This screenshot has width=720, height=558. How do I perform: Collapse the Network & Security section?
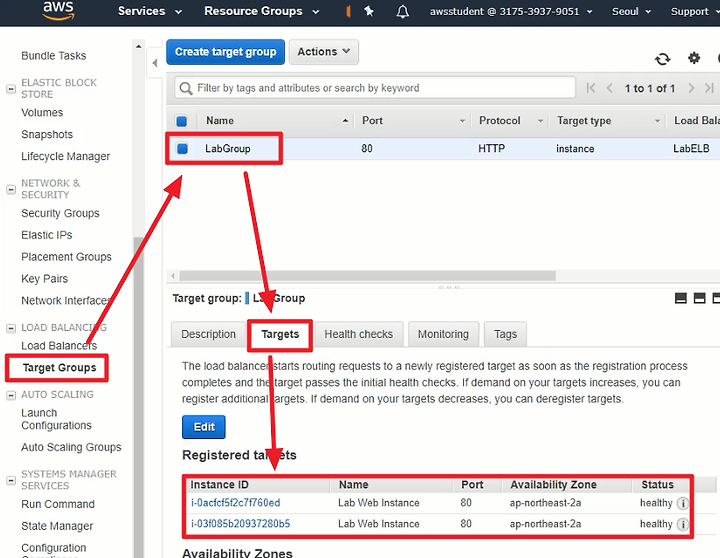click(11, 189)
